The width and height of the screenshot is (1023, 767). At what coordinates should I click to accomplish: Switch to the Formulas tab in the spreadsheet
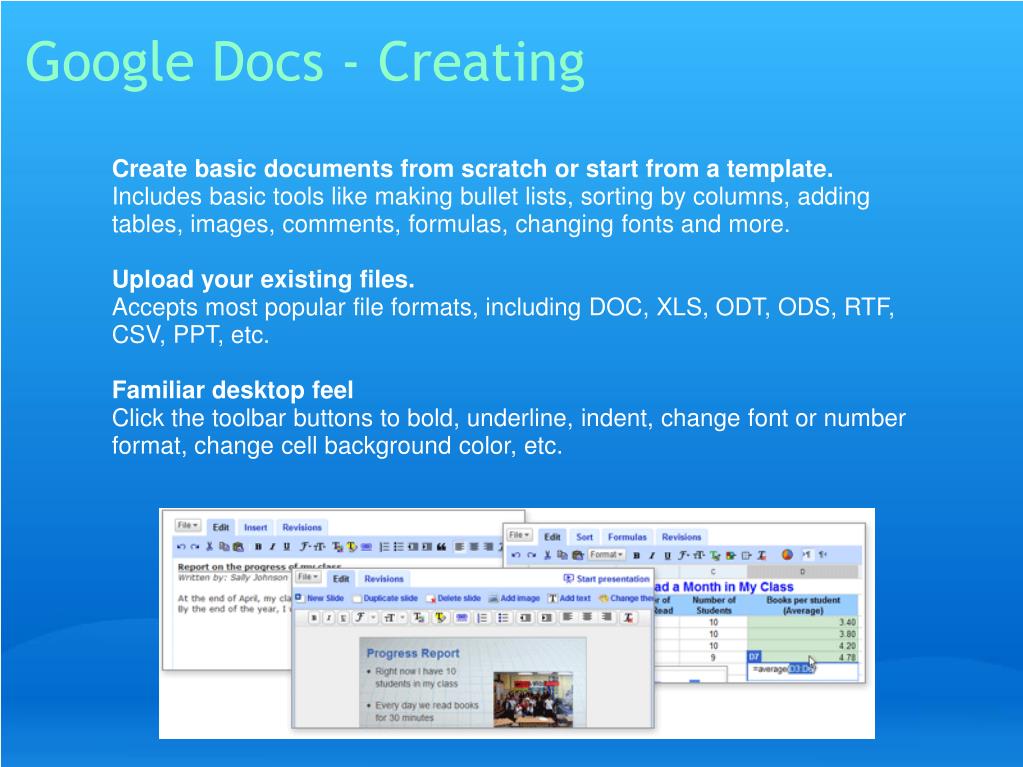(627, 537)
